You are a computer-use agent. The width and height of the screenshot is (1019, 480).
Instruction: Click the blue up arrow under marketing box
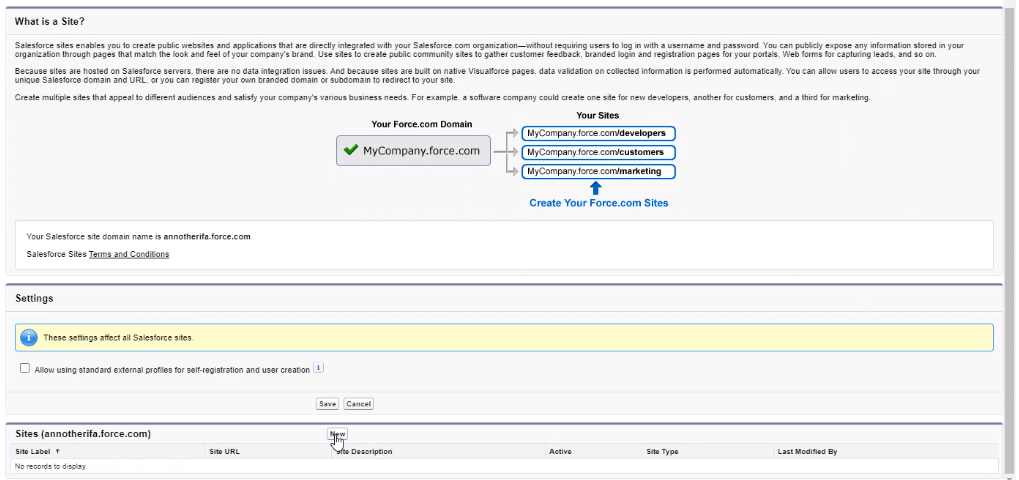[x=595, y=188]
